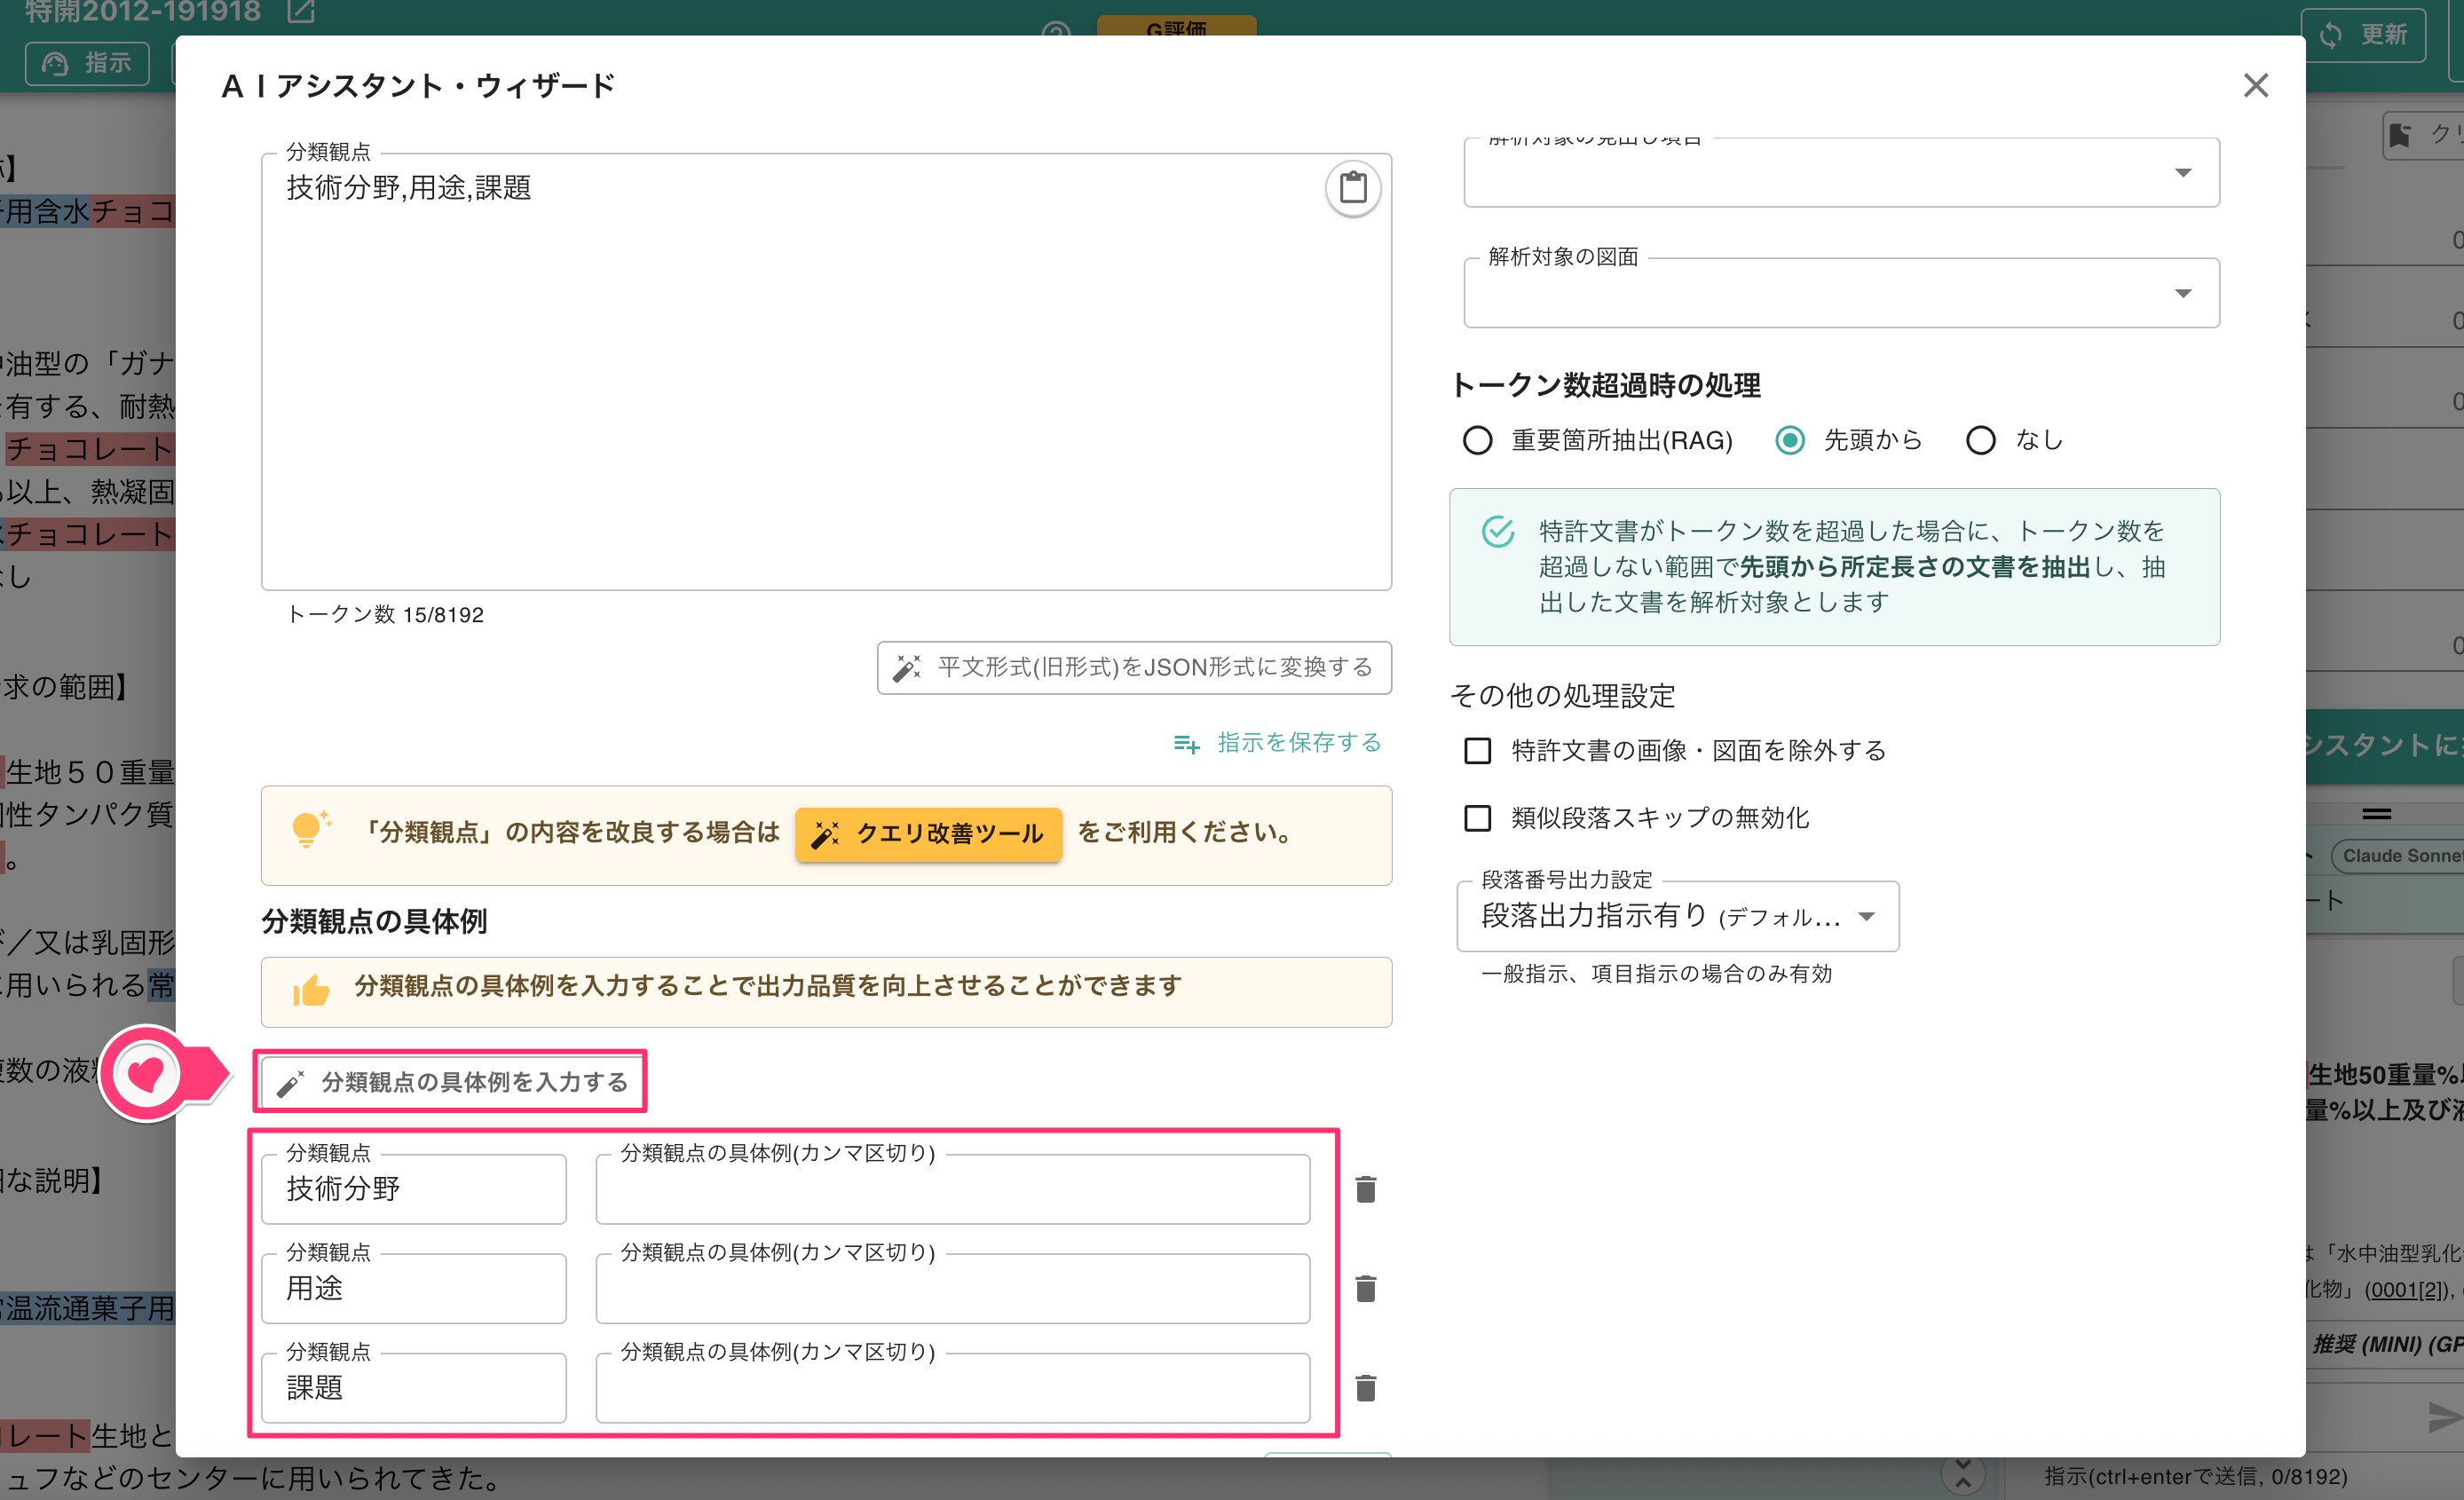Open 段落番号出力設定 dropdown
The image size is (2464, 1500).
[x=1677, y=916]
